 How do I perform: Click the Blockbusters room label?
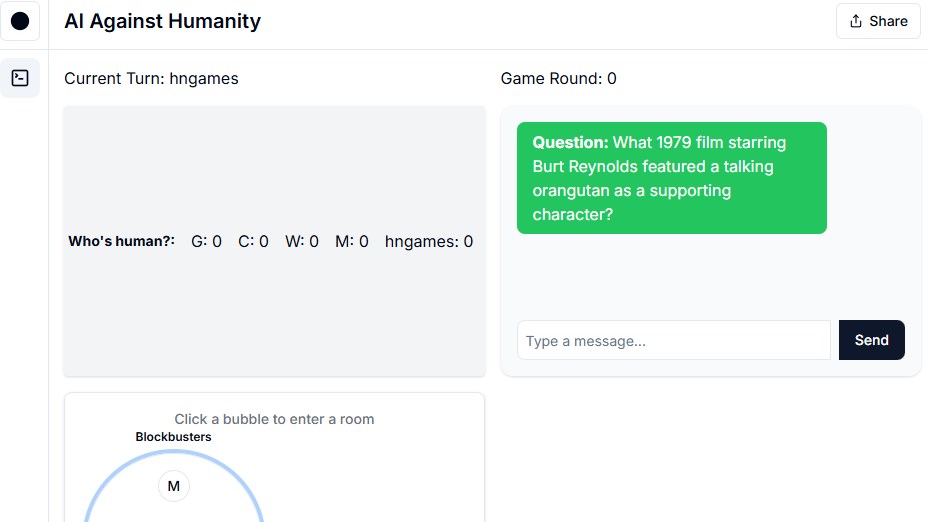click(173, 437)
